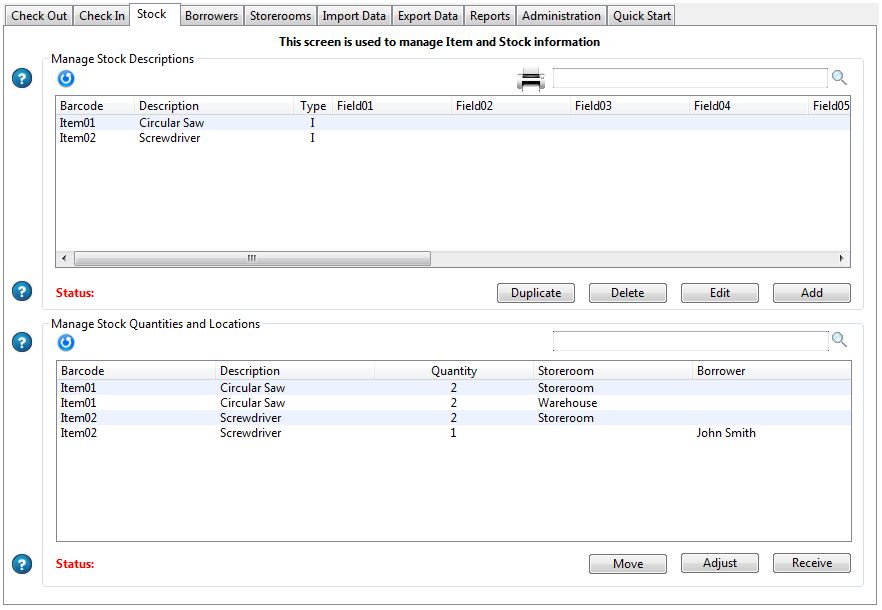Click refresh icon in Stock Quantities section
This screenshot has width=882, height=610.
[66, 343]
